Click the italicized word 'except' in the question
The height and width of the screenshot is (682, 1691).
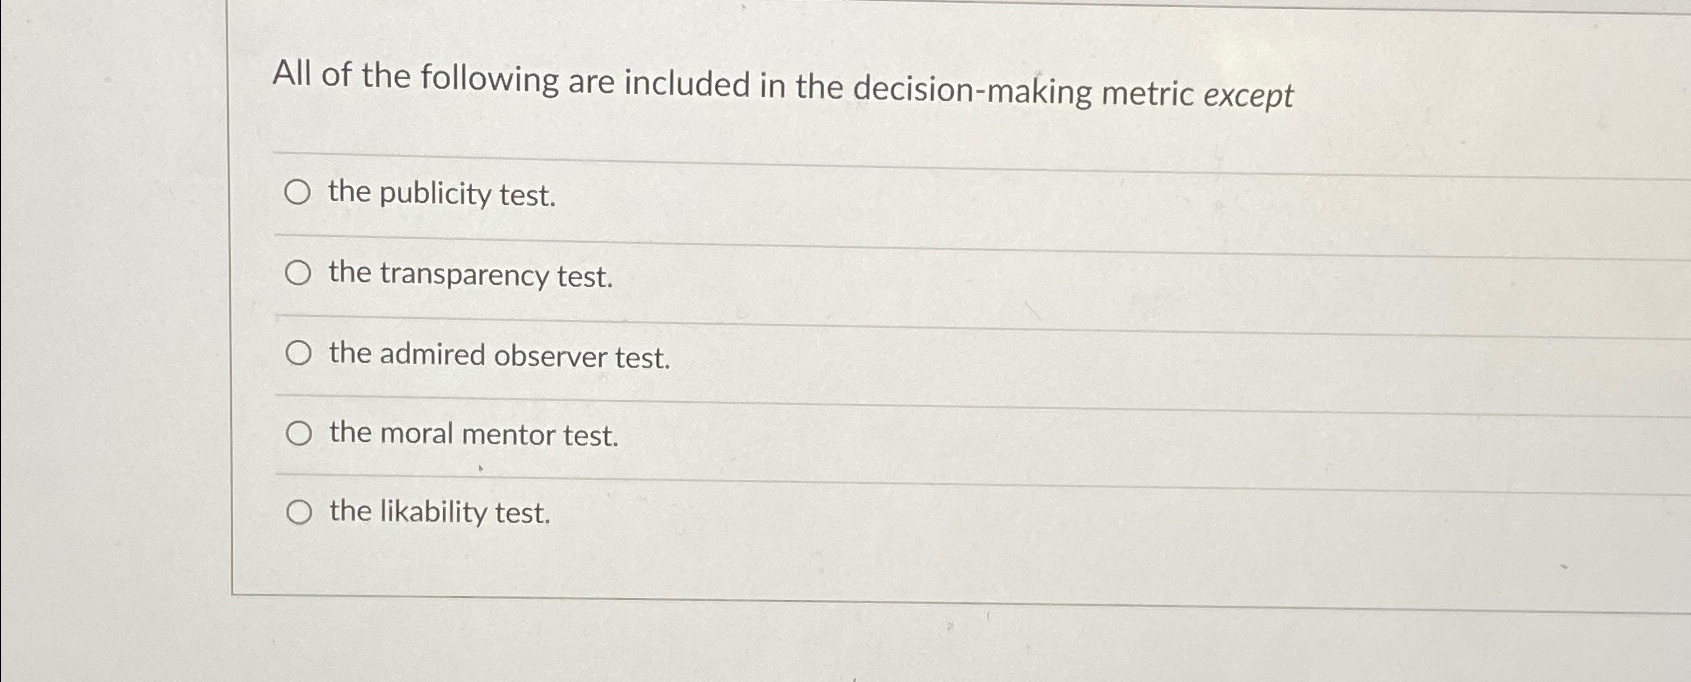1247,96
